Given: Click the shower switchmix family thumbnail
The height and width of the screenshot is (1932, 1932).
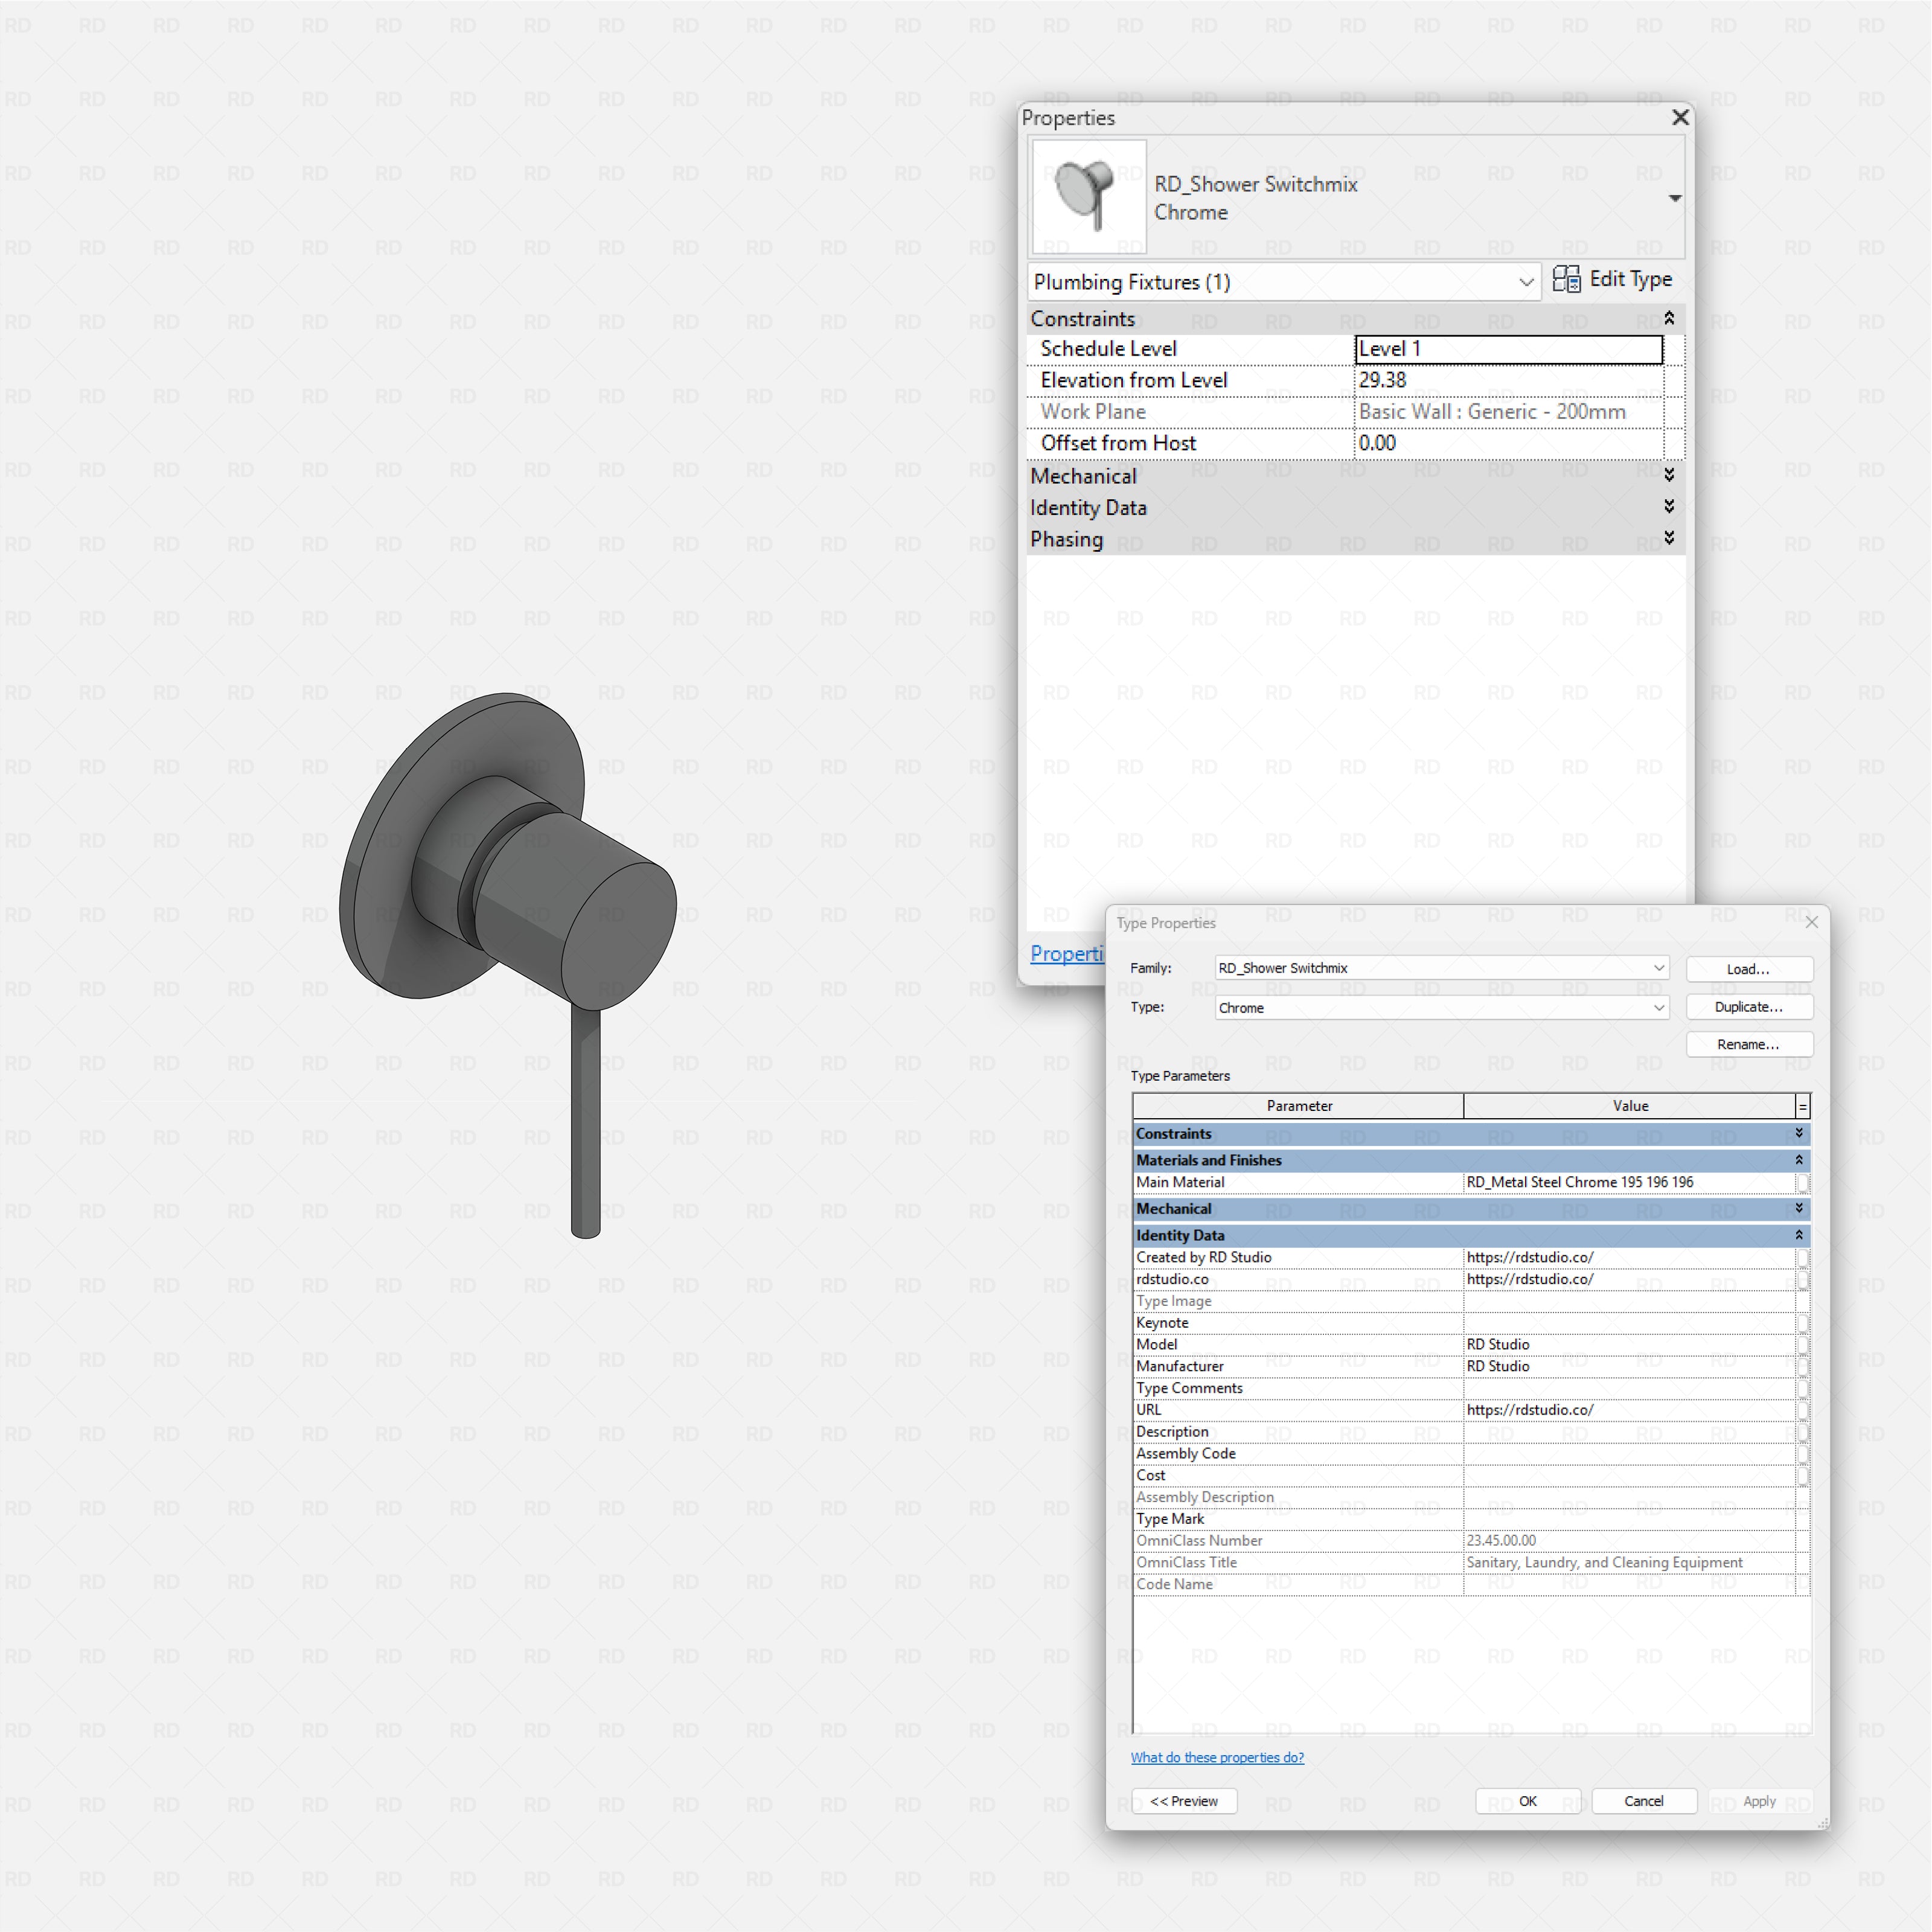Looking at the screenshot, I should click(x=1089, y=197).
